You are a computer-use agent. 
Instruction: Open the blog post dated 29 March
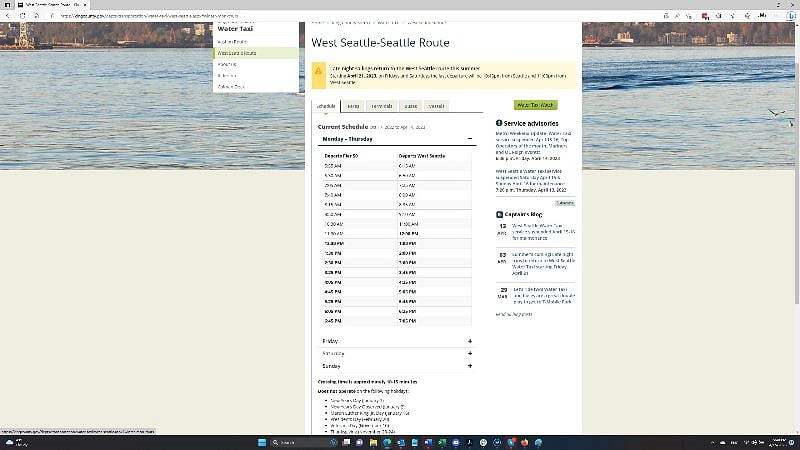pos(543,295)
